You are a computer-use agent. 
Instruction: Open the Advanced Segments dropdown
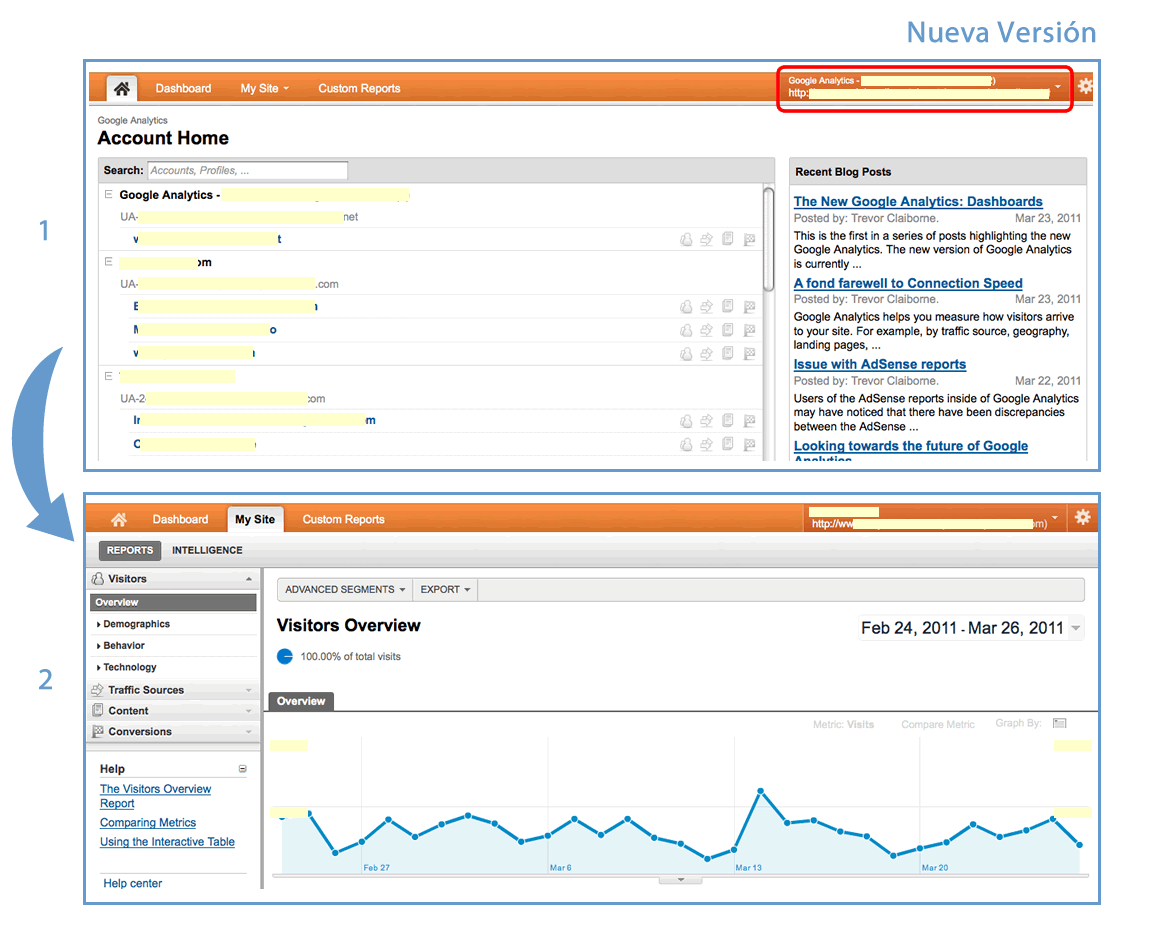click(x=345, y=590)
